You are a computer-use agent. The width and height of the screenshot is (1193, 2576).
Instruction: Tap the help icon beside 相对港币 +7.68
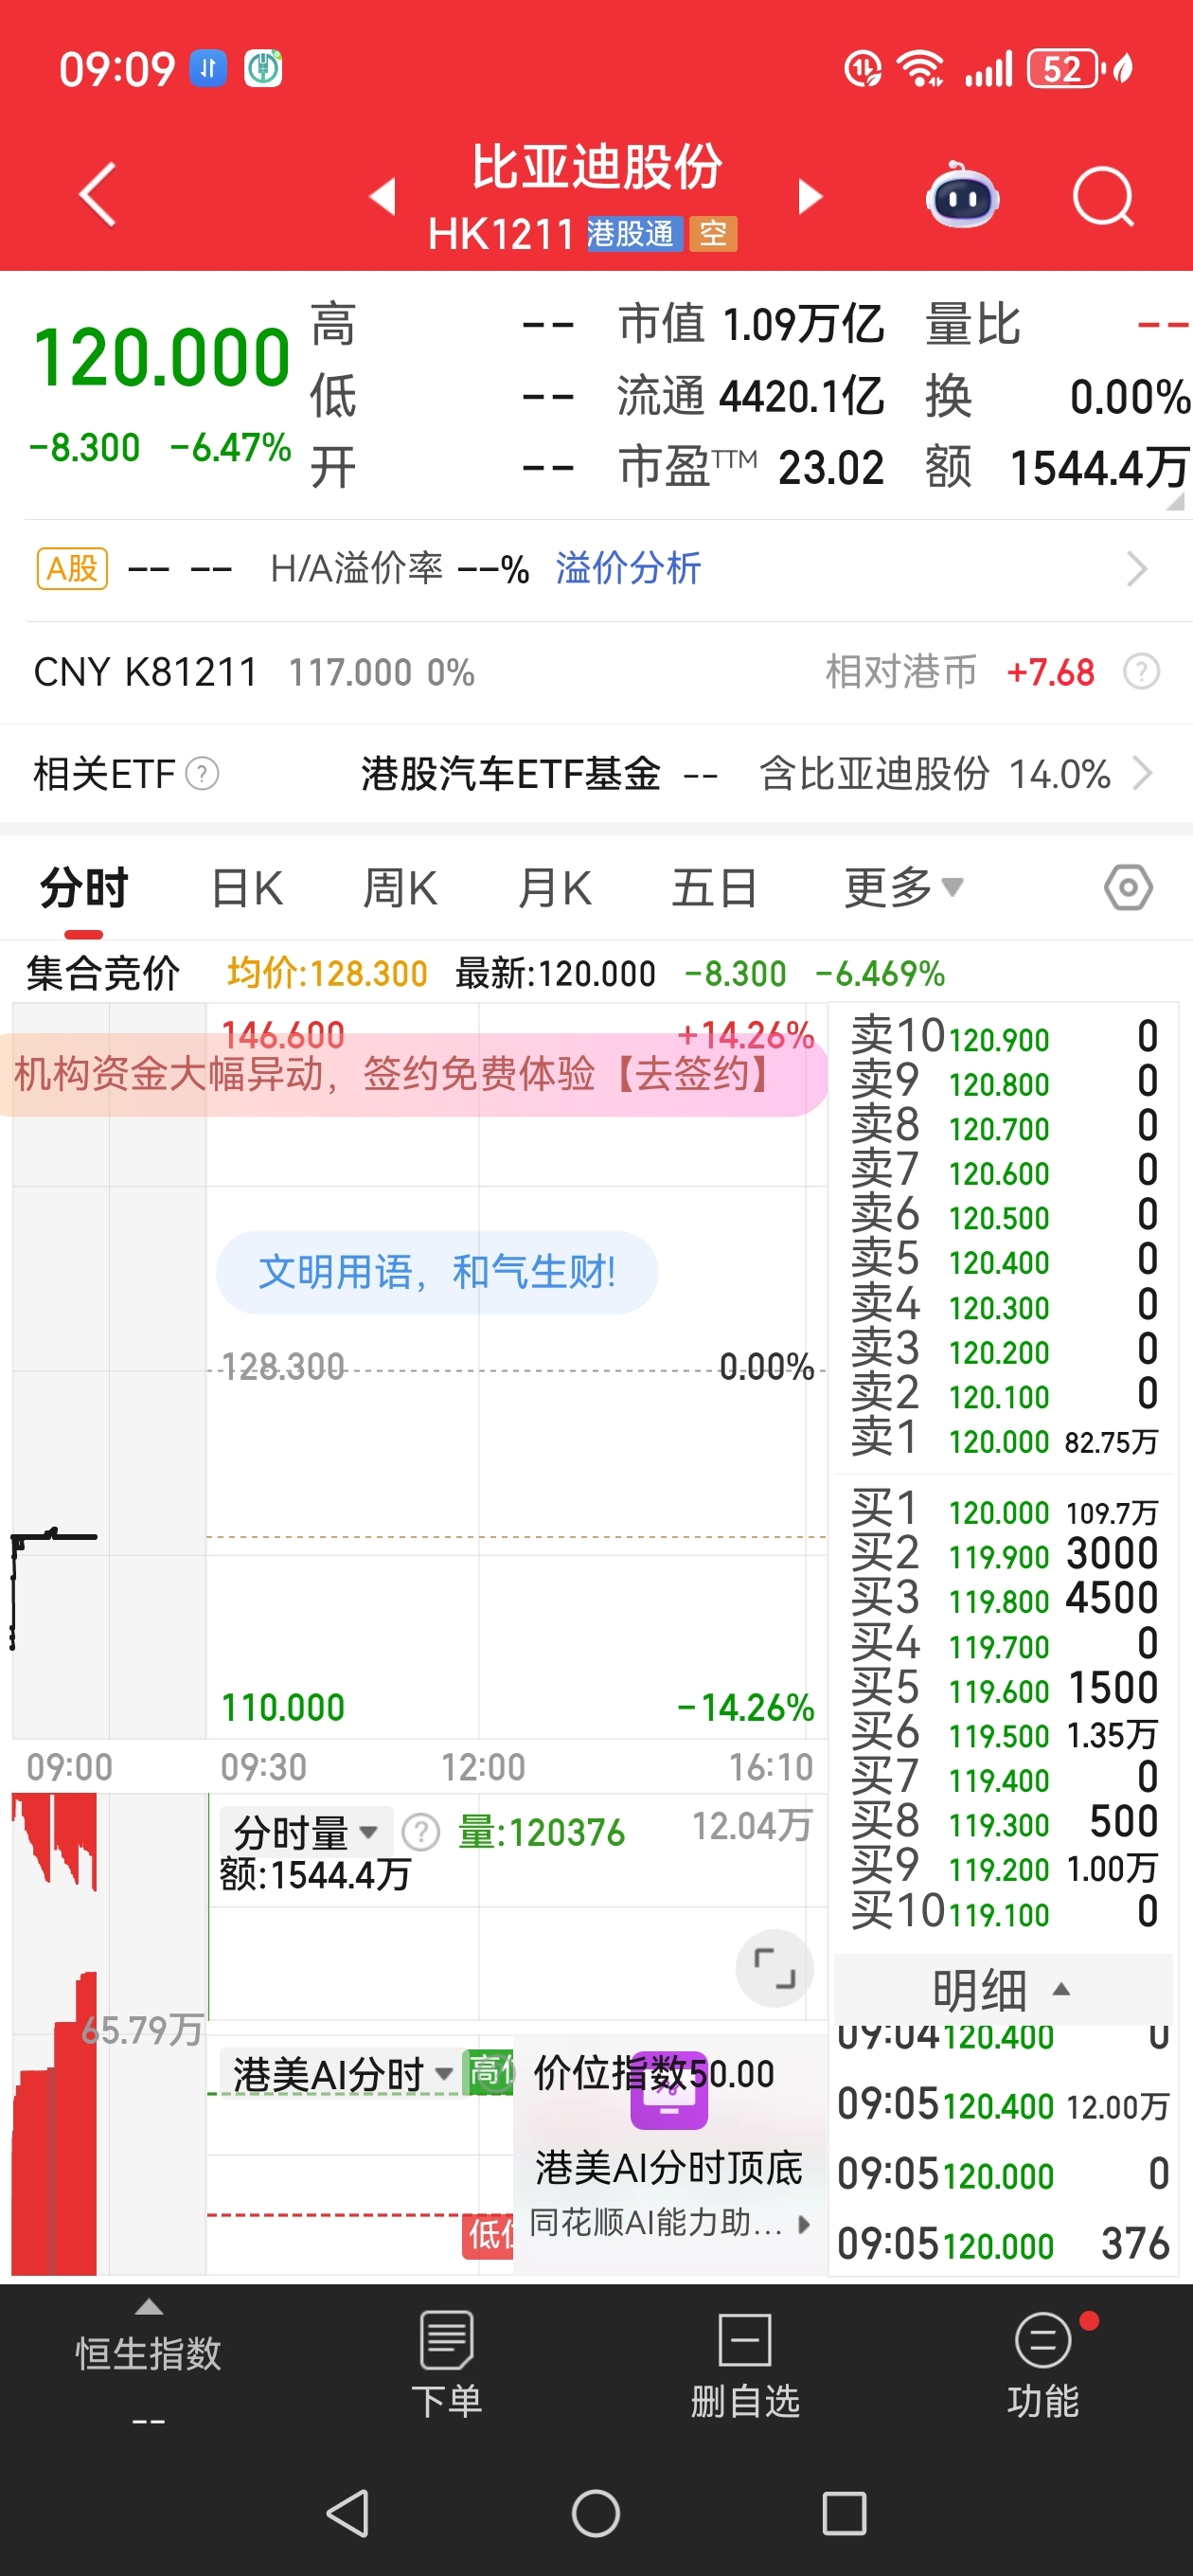1141,672
